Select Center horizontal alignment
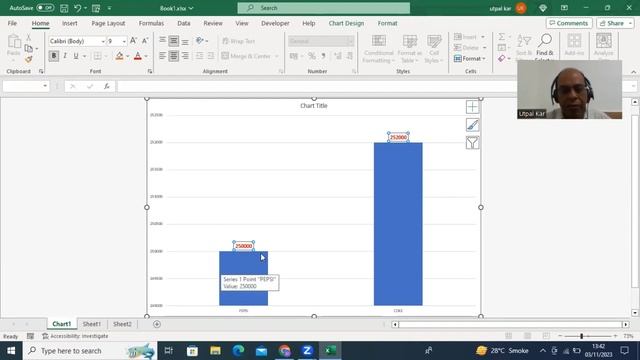 click(x=173, y=56)
